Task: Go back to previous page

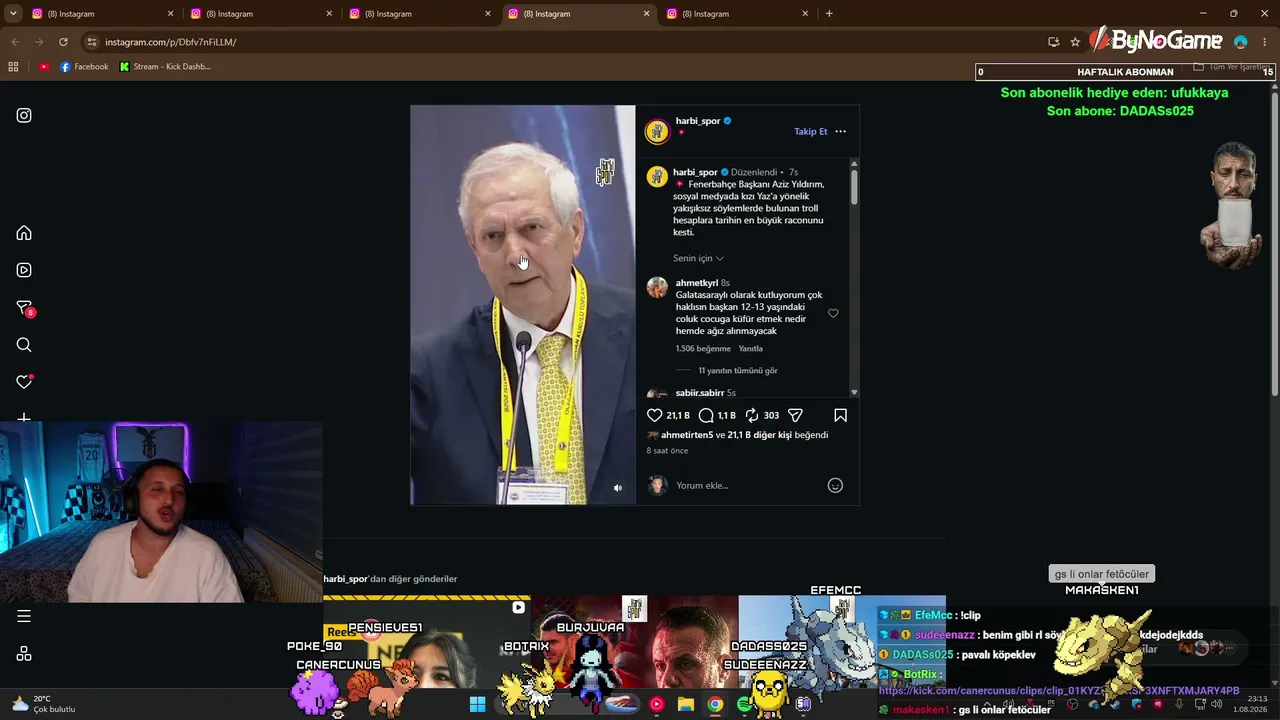Action: tap(15, 42)
